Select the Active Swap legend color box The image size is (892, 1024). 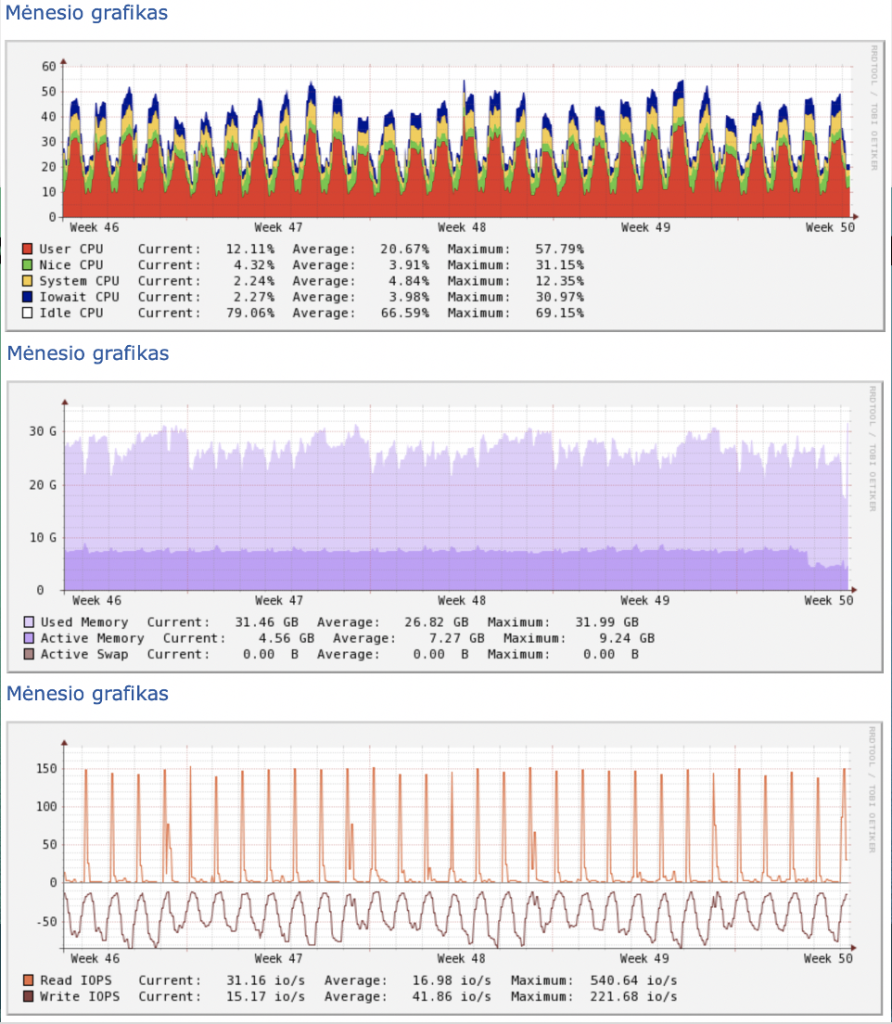(x=28, y=654)
